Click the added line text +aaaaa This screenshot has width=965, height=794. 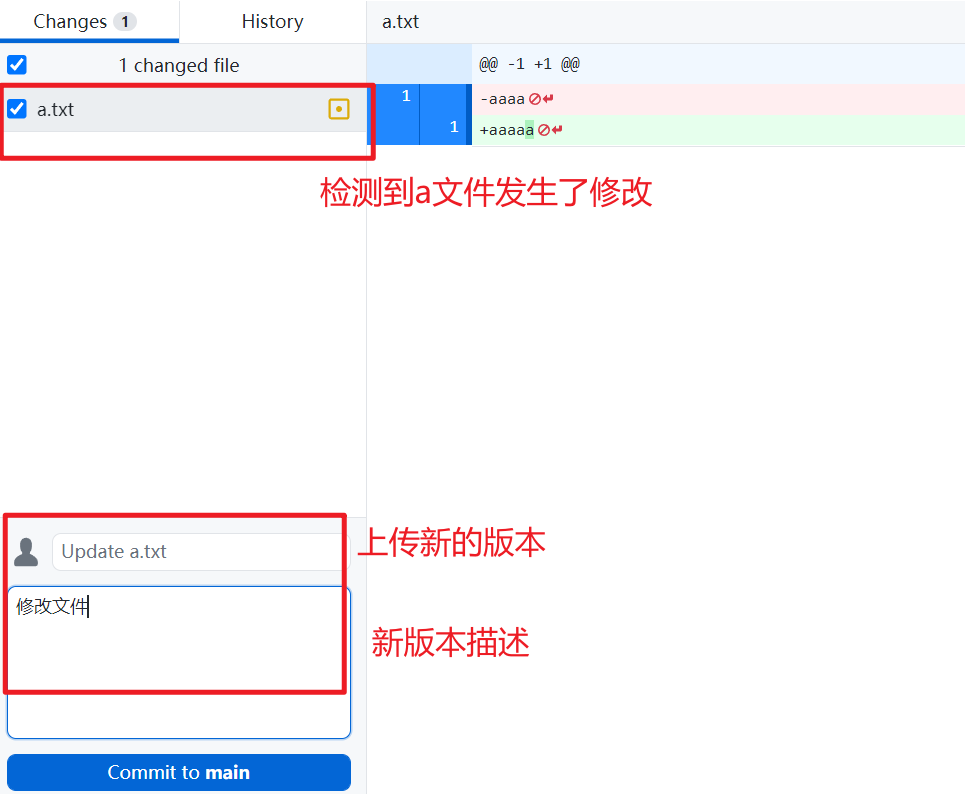tap(507, 130)
